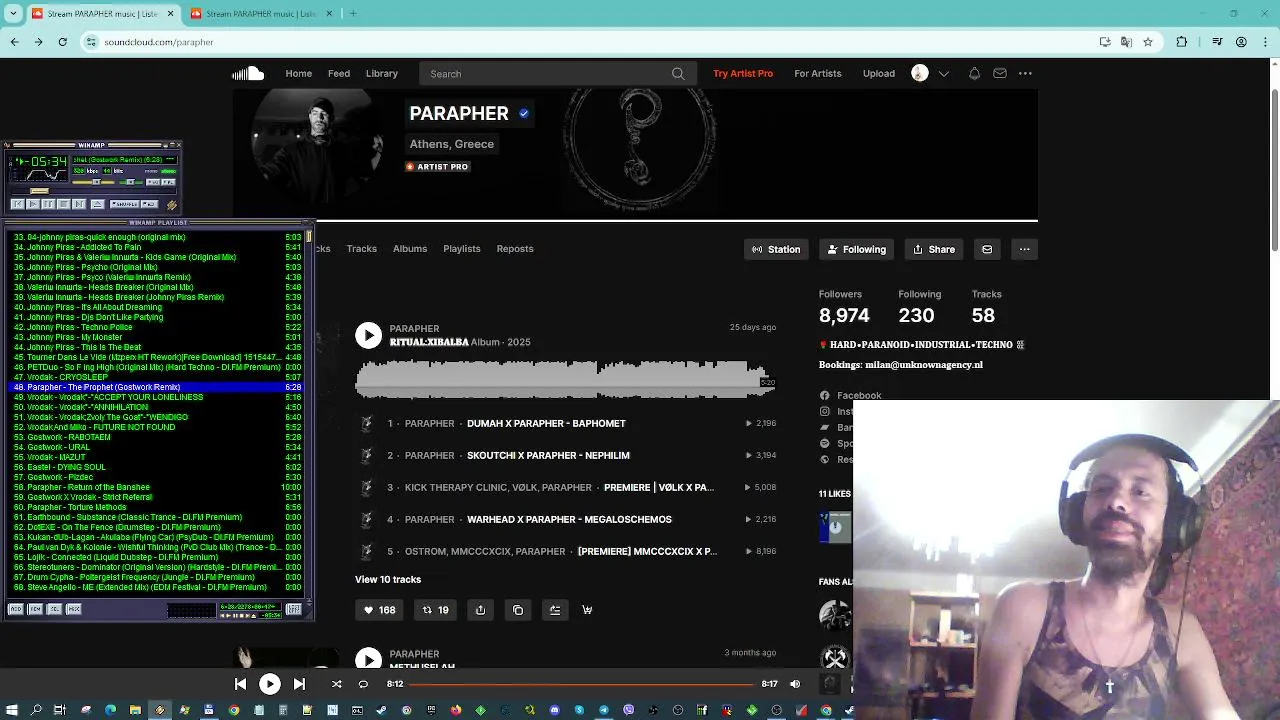
Task: Open File Explorer from the taskbar
Action: coord(135,710)
